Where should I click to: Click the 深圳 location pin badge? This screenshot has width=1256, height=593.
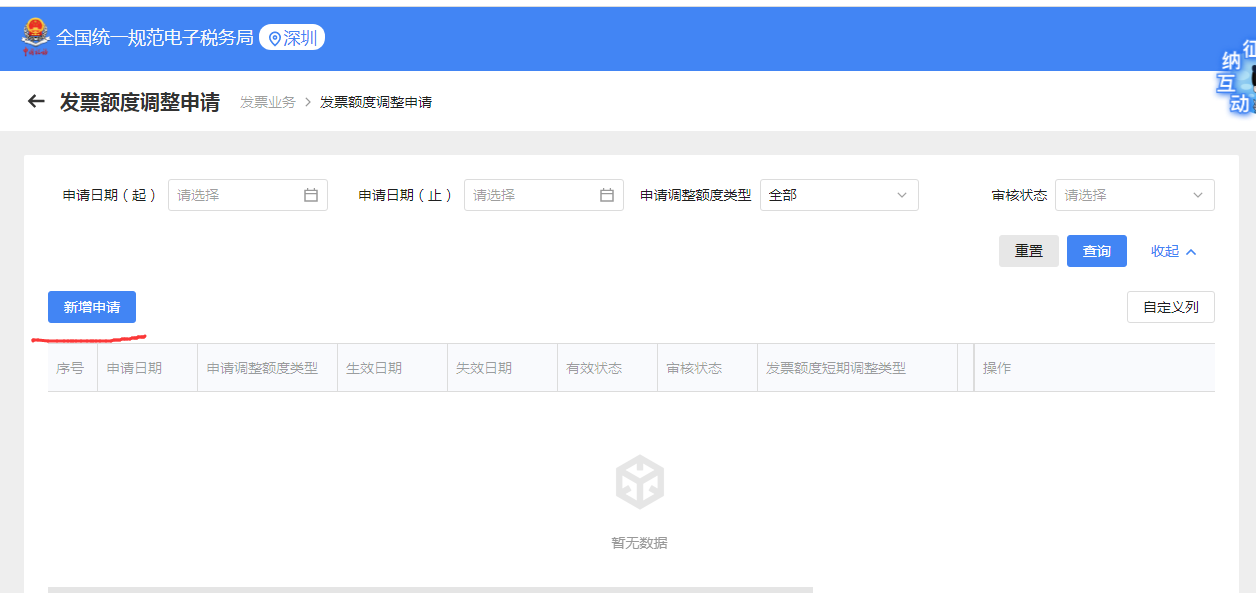292,38
